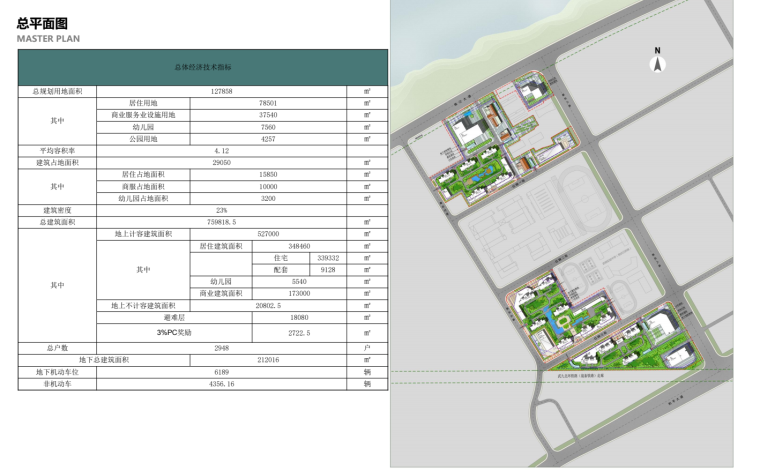
Task: Select the 公园用地 row label
Action: tap(142, 138)
